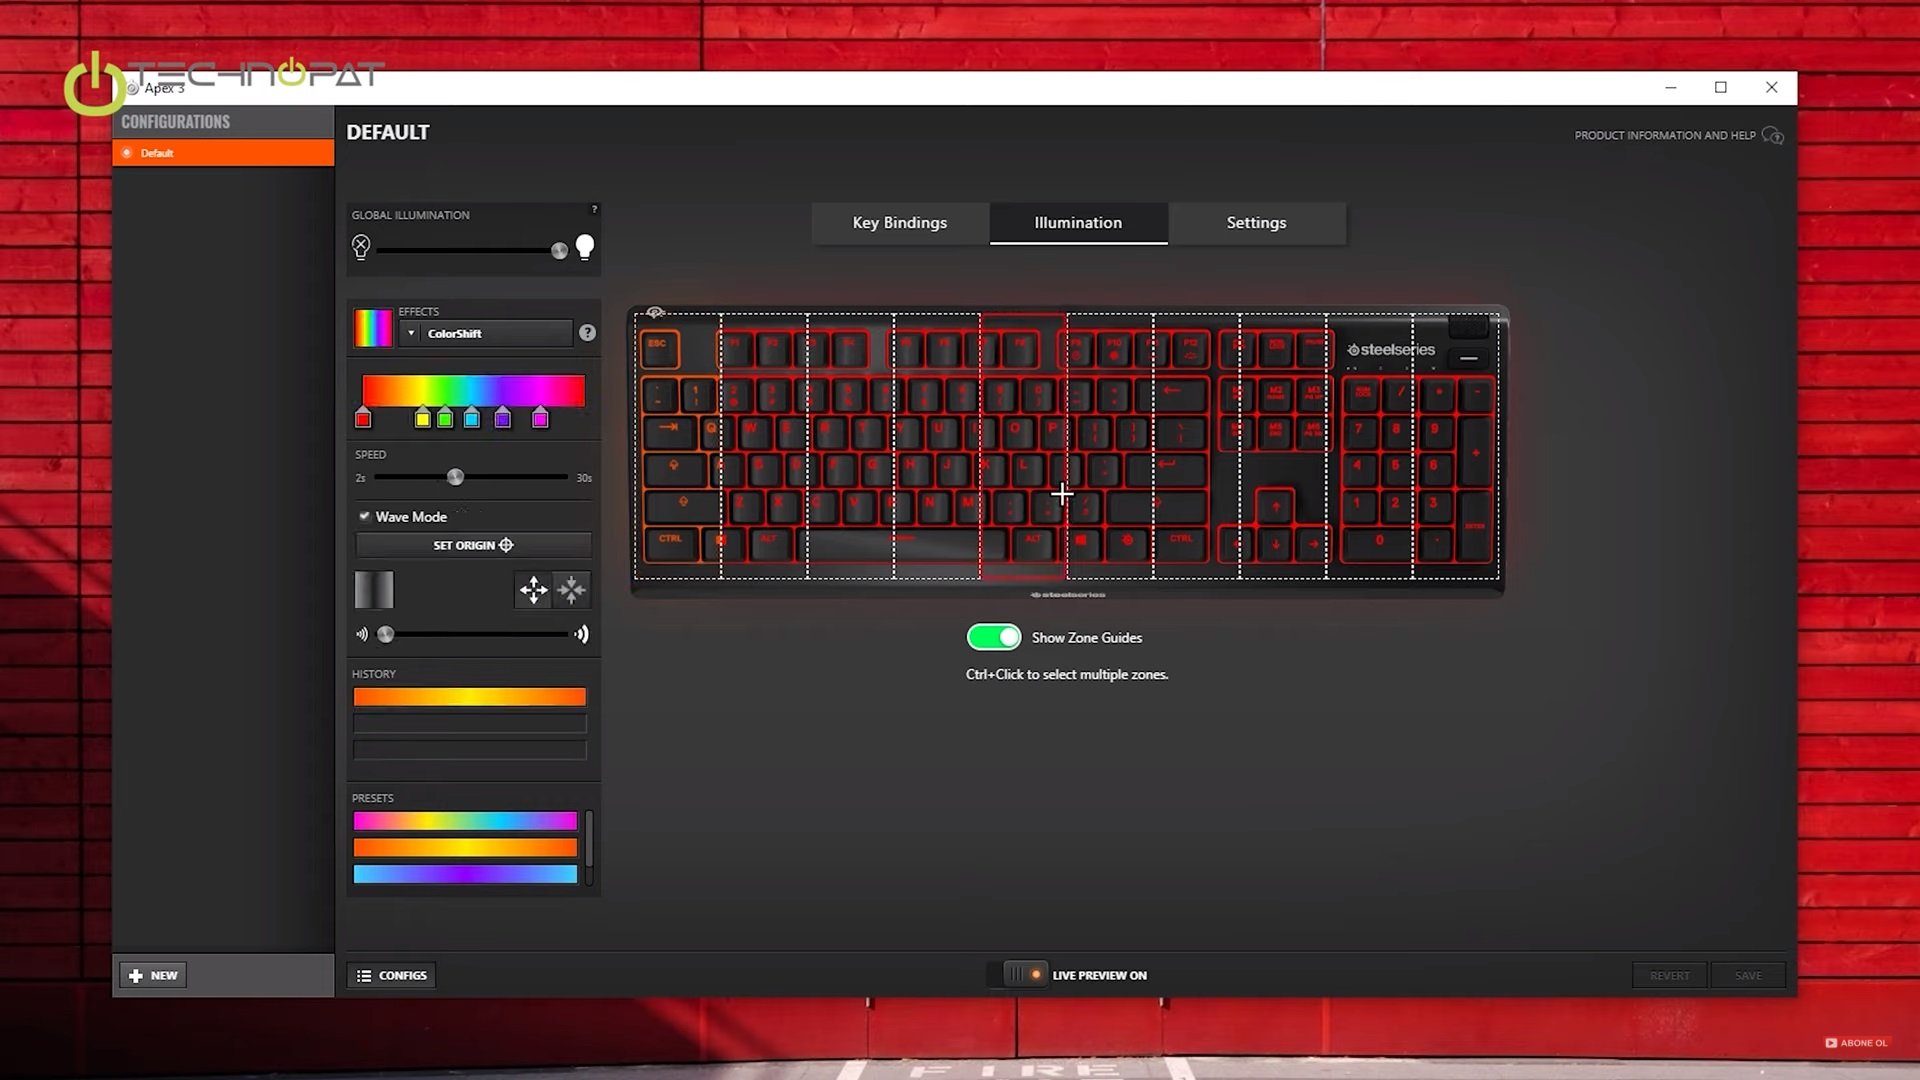Select the outward wave direction arrows
The height and width of the screenshot is (1080, 1920).
pyautogui.click(x=534, y=590)
